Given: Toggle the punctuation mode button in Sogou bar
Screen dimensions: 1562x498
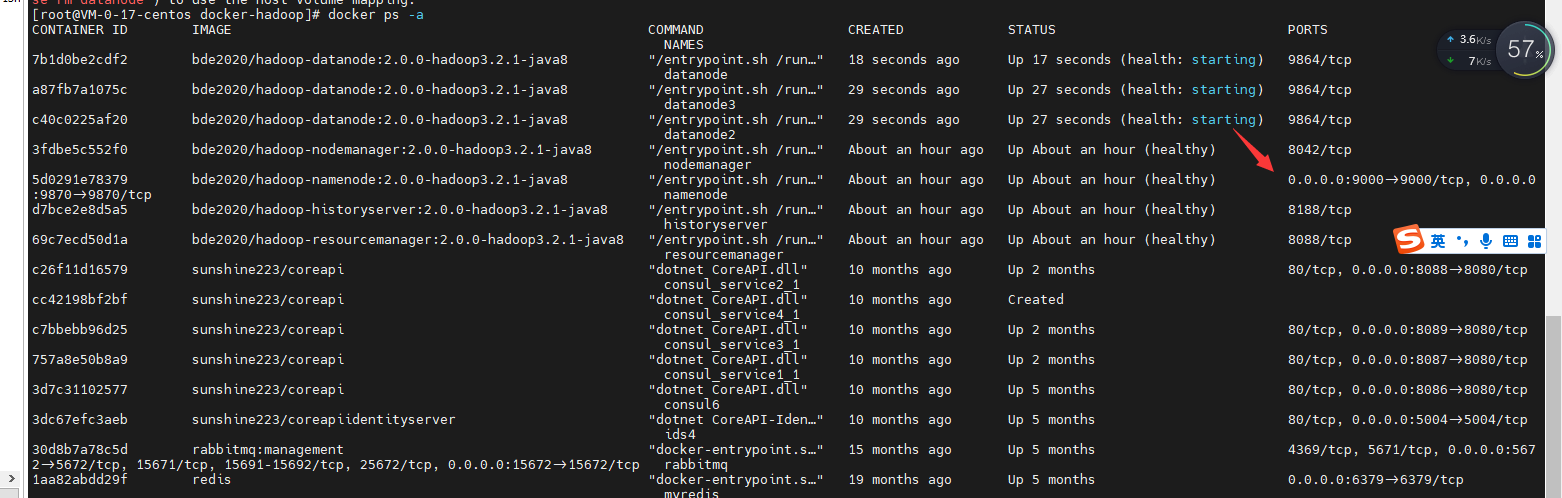Looking at the screenshot, I should 1462,241.
